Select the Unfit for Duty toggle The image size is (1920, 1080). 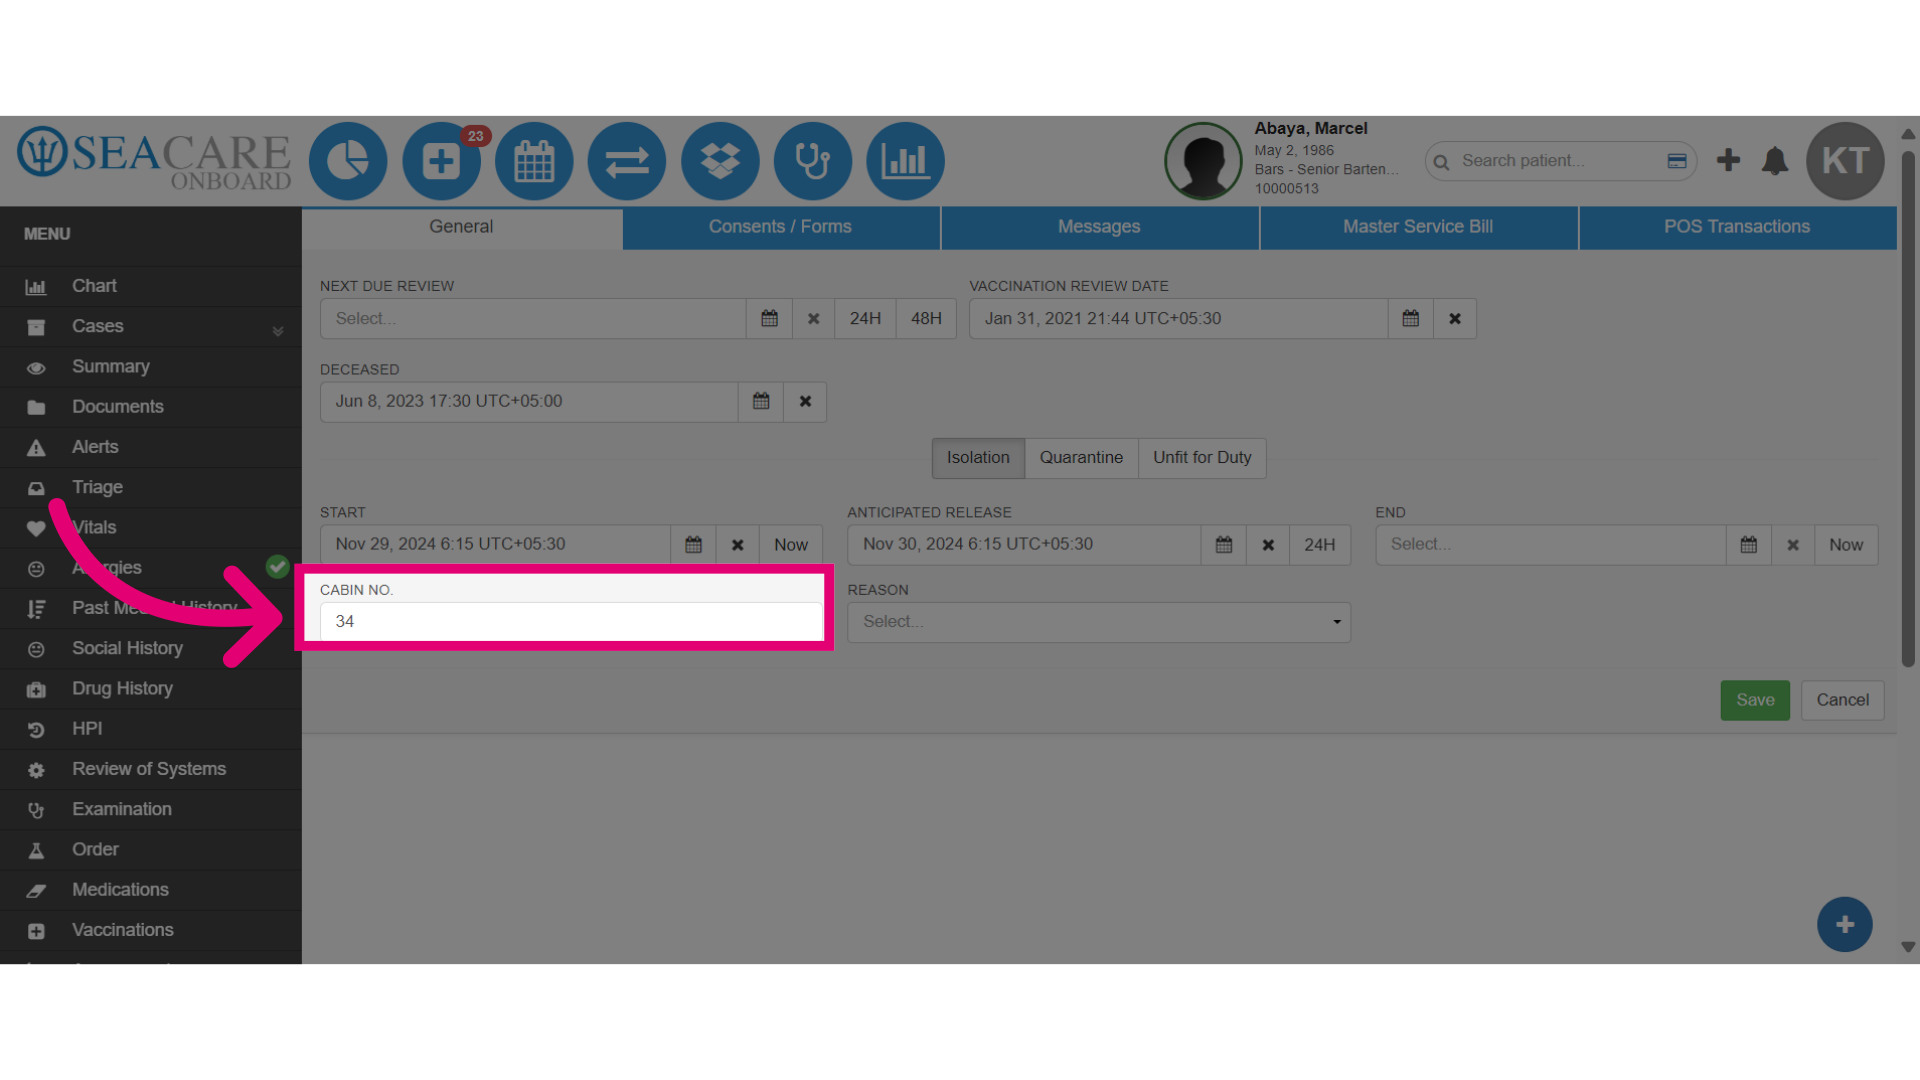[1202, 458]
